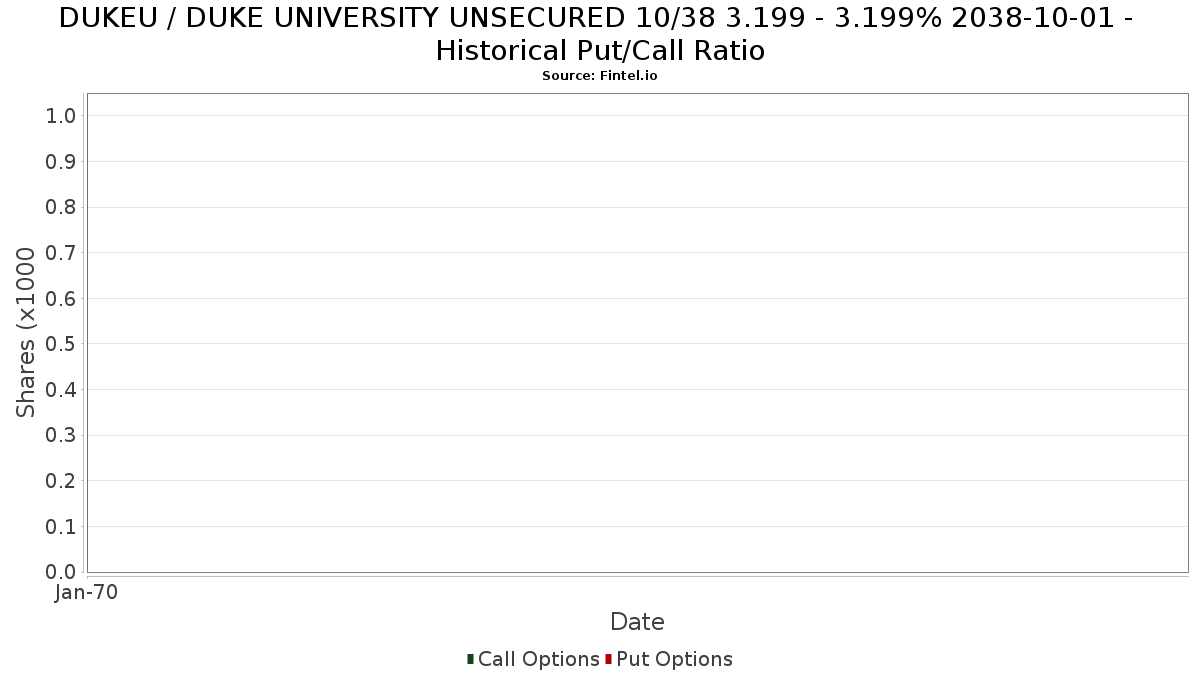Click the 0.4 y-axis tick label
The image size is (1200, 675).
pos(61,390)
